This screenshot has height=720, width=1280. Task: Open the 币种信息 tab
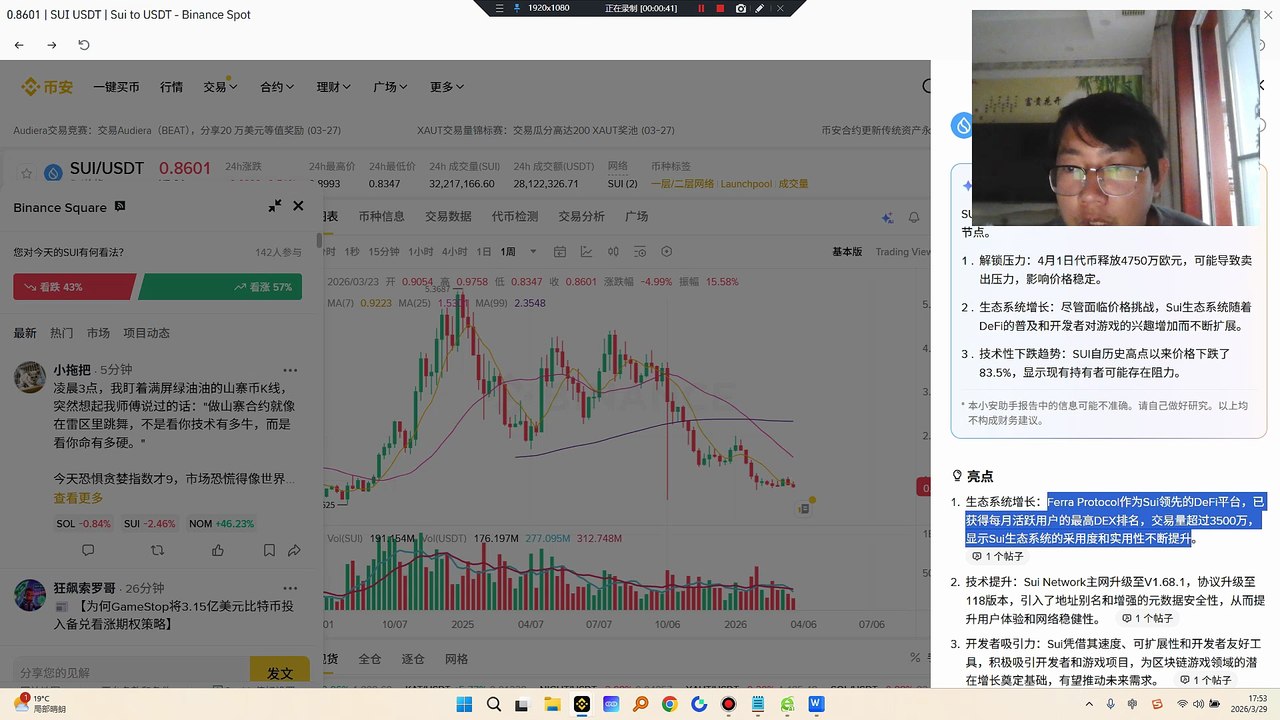coord(381,216)
